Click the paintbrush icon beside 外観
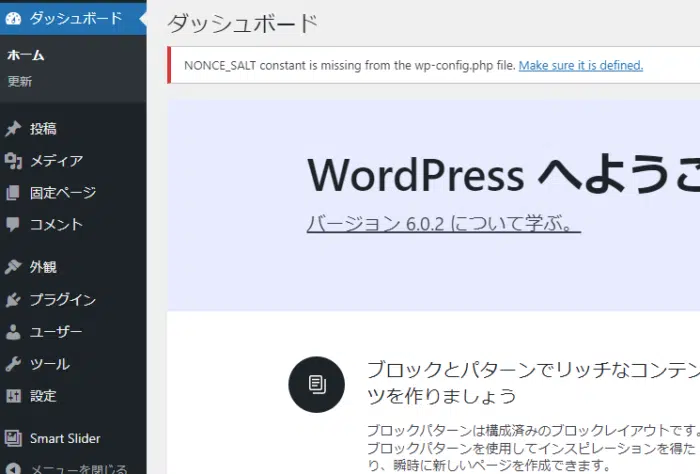This screenshot has height=474, width=700. [13, 267]
